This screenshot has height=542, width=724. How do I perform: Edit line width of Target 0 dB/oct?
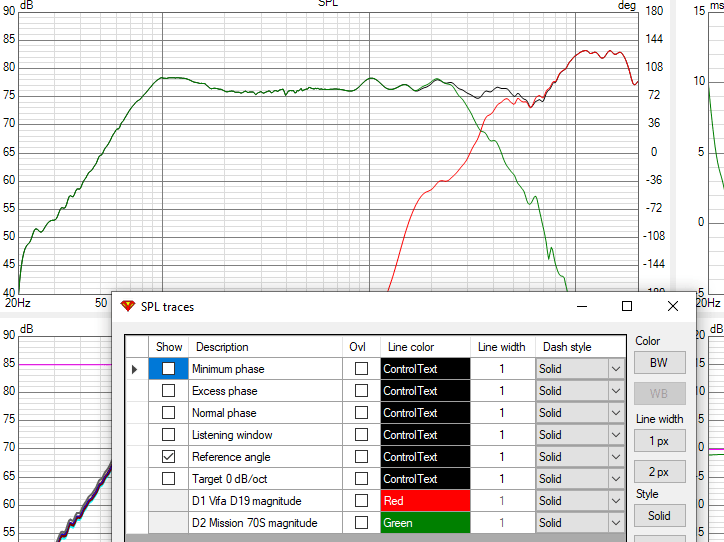tap(503, 479)
